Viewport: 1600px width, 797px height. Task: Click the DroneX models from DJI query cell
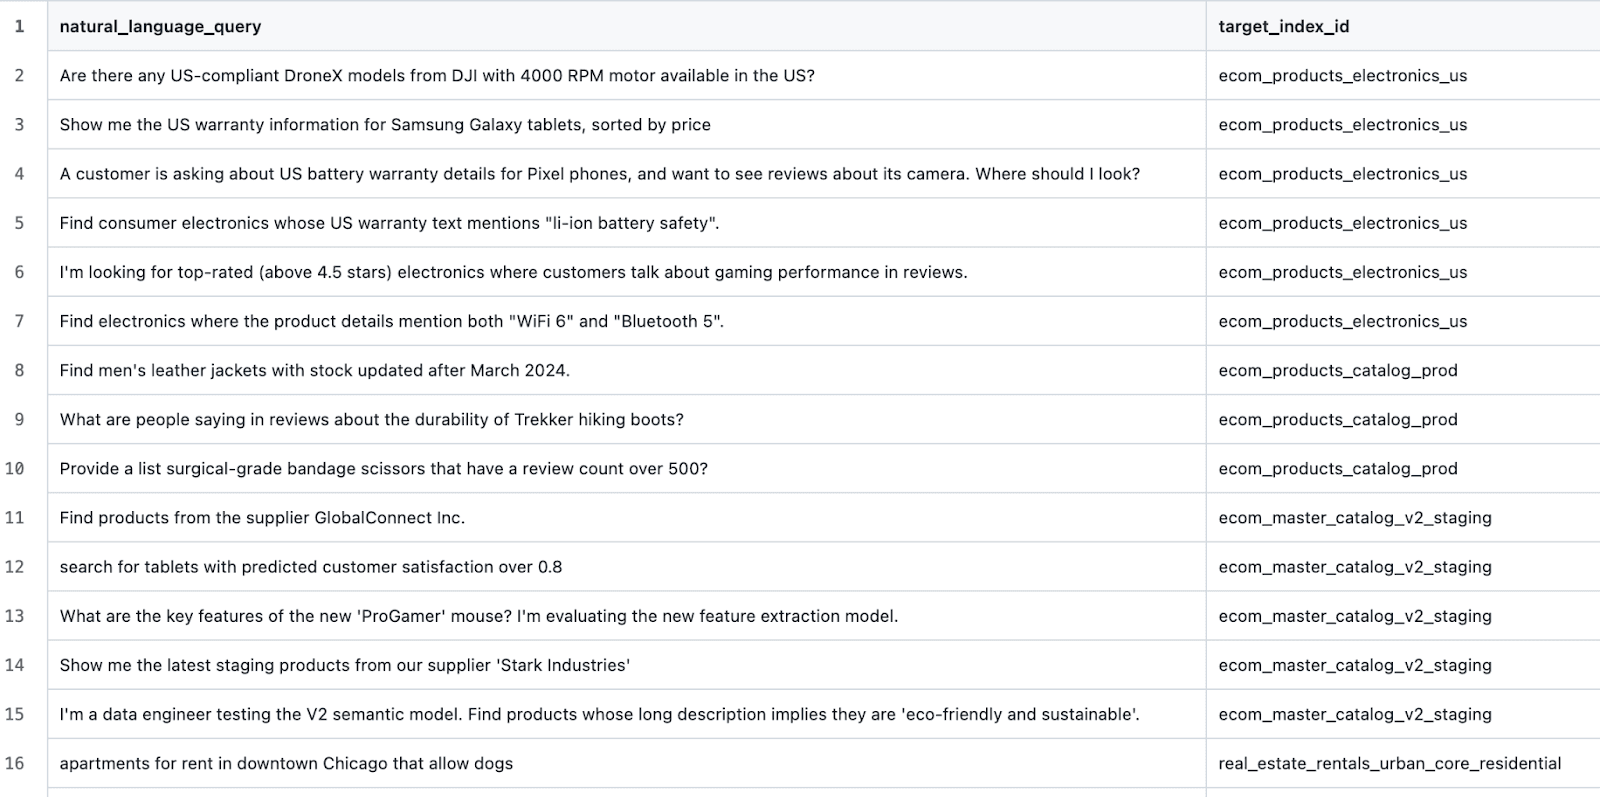coord(437,76)
